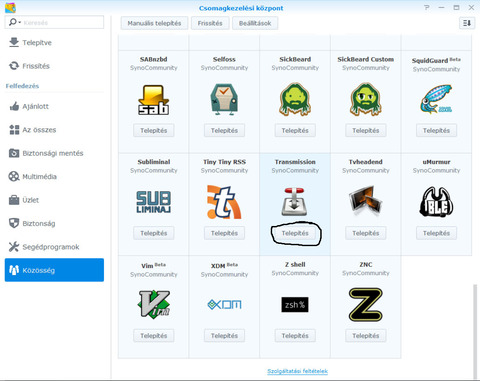The width and height of the screenshot is (480, 381).
Task: Install Z shell via Telepítés button
Action: [x=295, y=336]
